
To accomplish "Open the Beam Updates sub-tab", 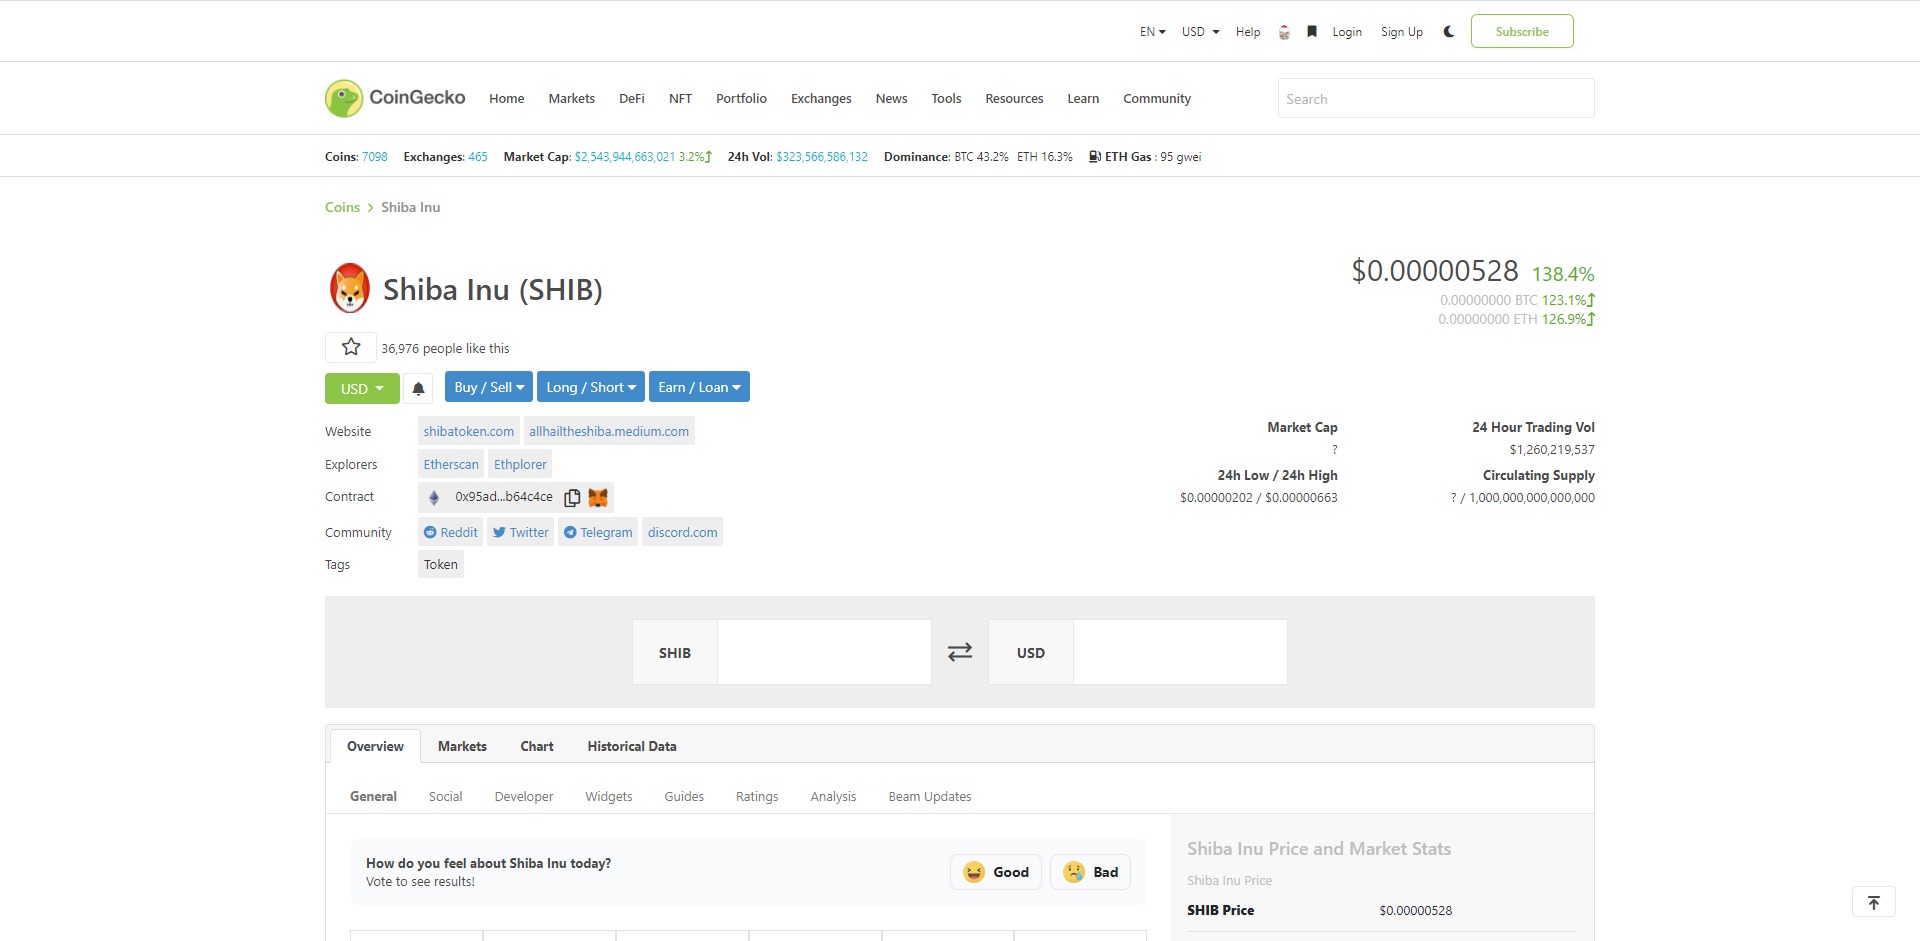I will 930,796.
